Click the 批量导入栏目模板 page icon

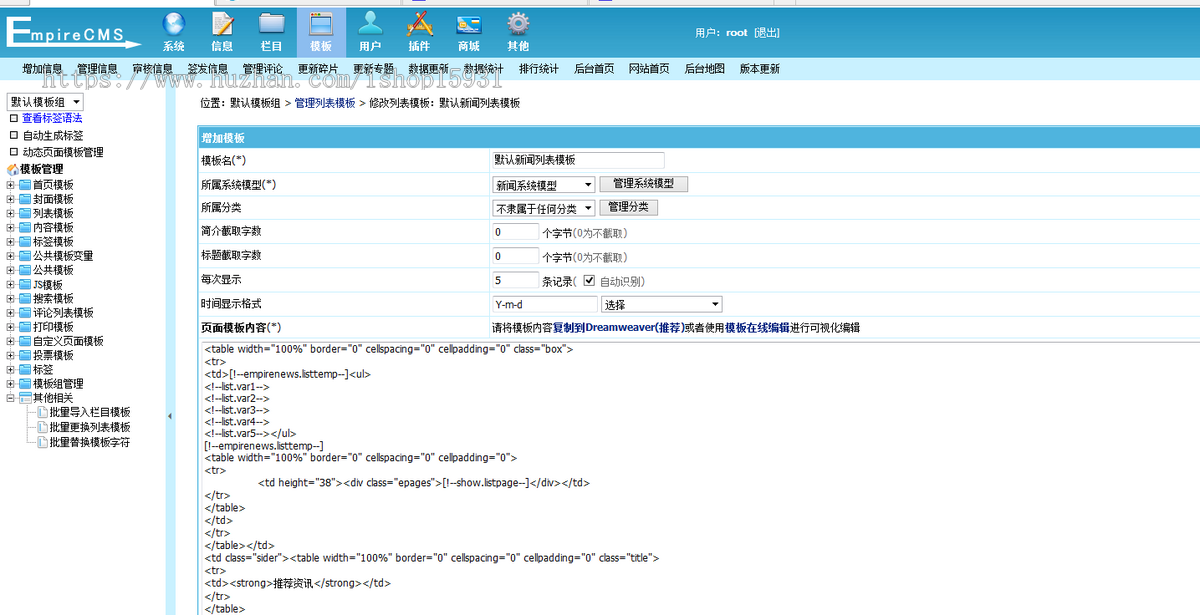pos(42,412)
